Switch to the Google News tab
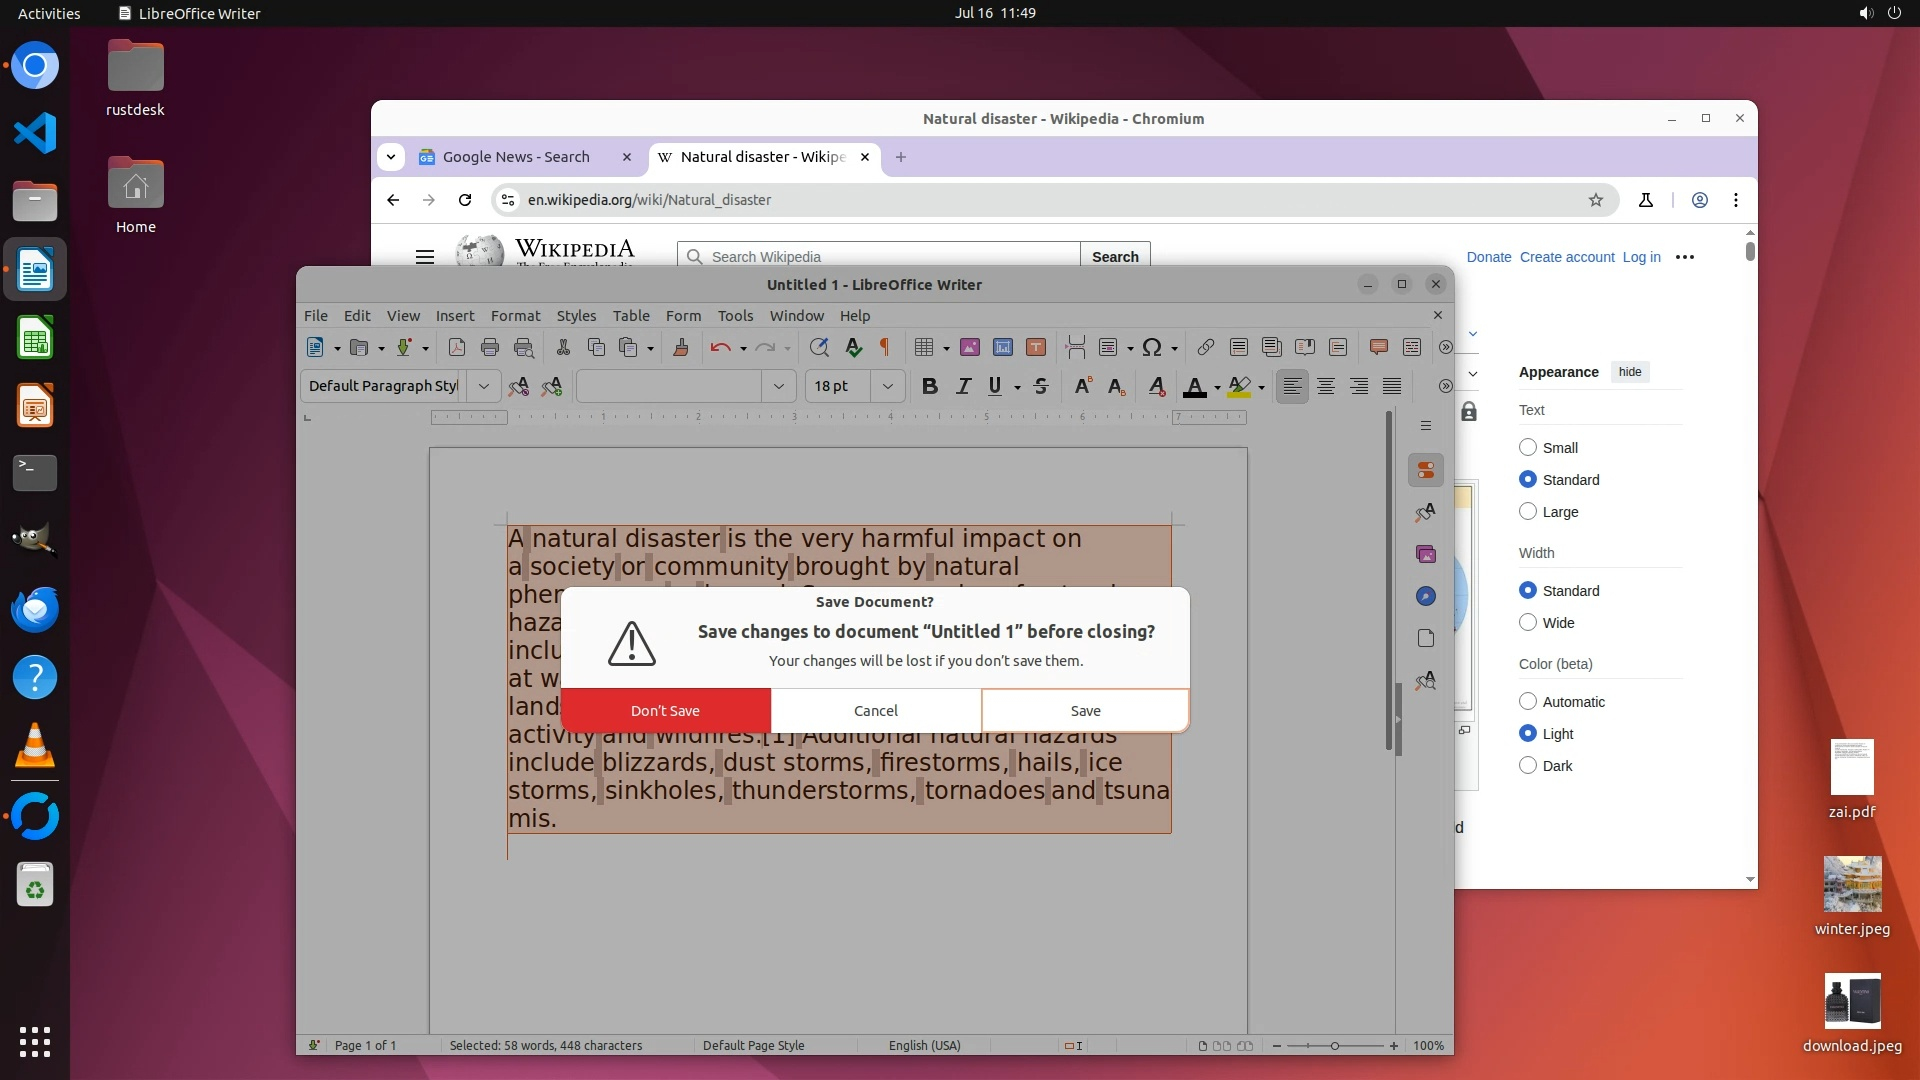 [515, 157]
